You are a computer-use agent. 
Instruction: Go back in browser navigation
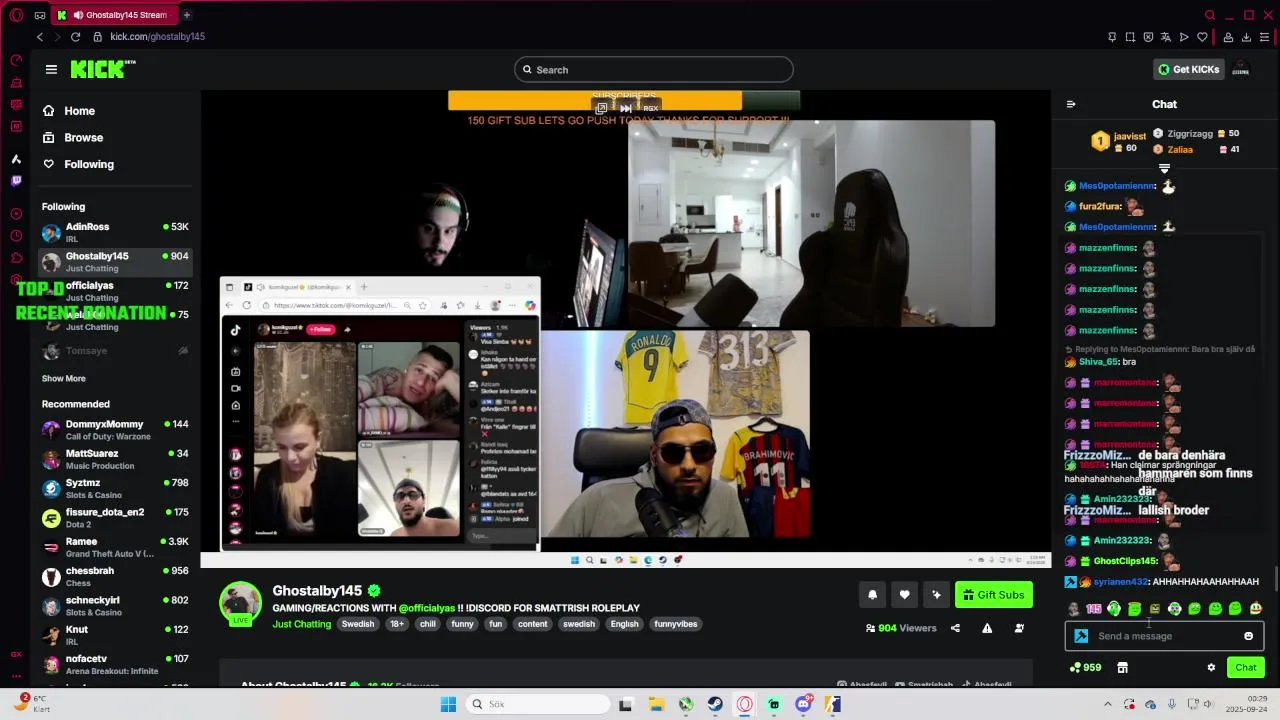40,37
